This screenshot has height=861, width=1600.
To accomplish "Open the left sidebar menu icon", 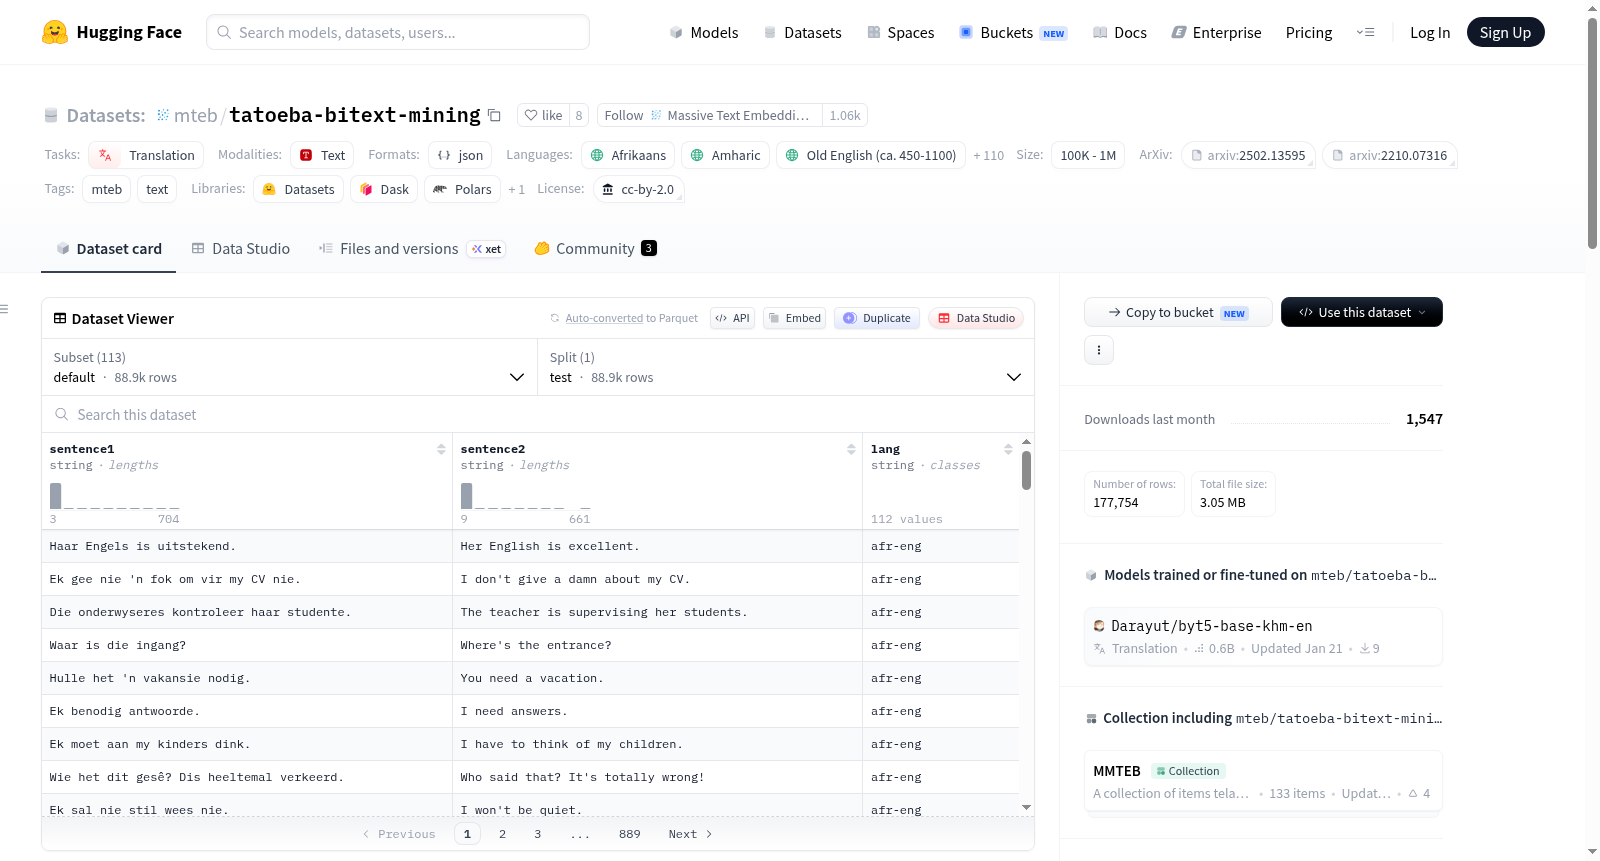I will [4, 309].
